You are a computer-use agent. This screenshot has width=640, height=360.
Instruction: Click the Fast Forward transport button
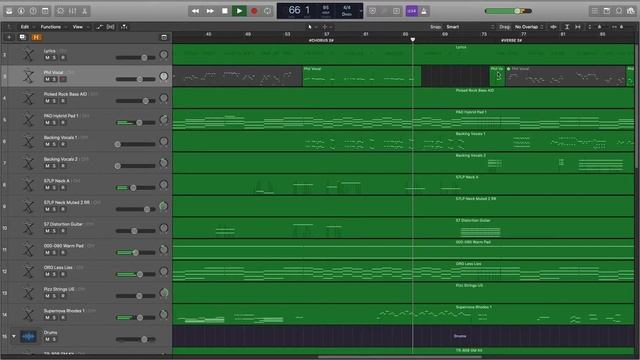tap(210, 11)
